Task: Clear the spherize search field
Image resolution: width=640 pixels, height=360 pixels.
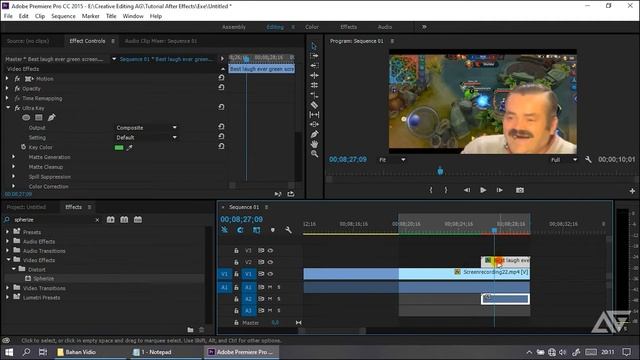Action: point(97,220)
